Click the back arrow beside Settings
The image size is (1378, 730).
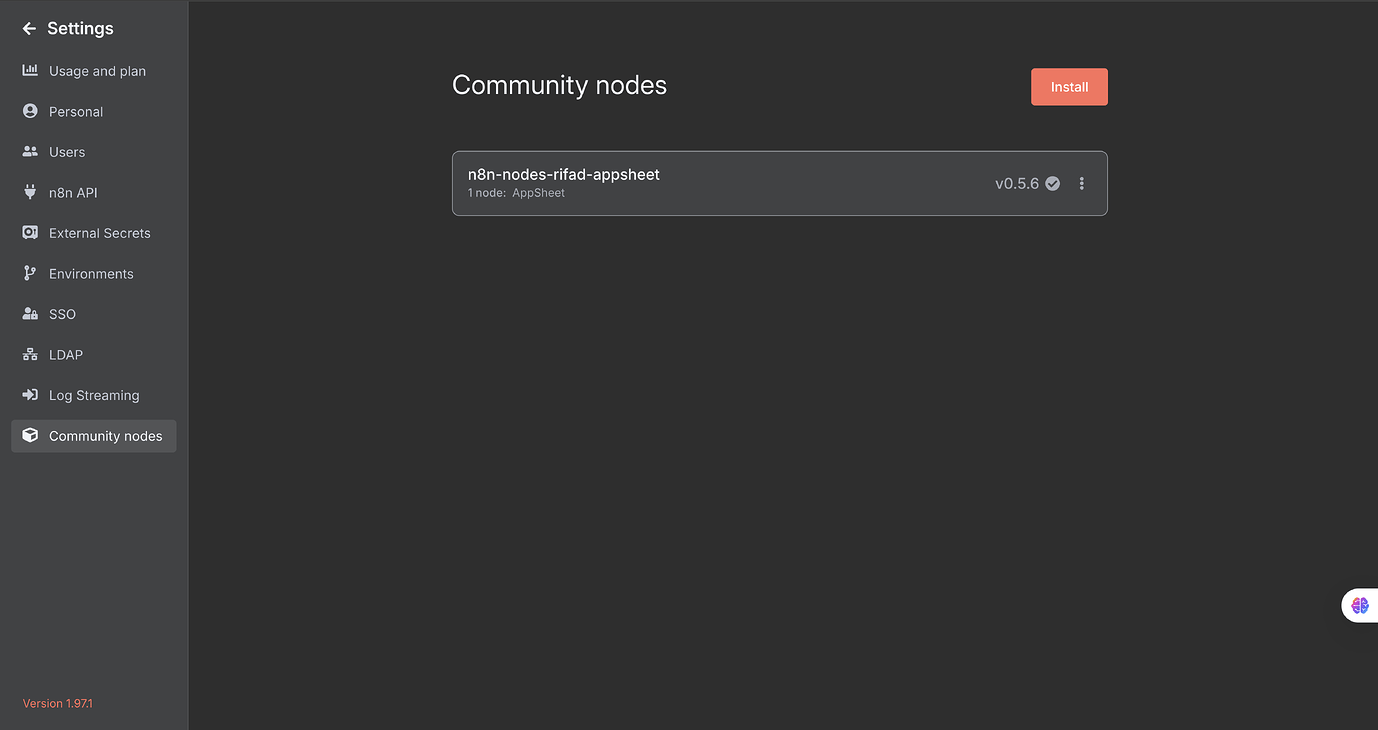tap(27, 28)
